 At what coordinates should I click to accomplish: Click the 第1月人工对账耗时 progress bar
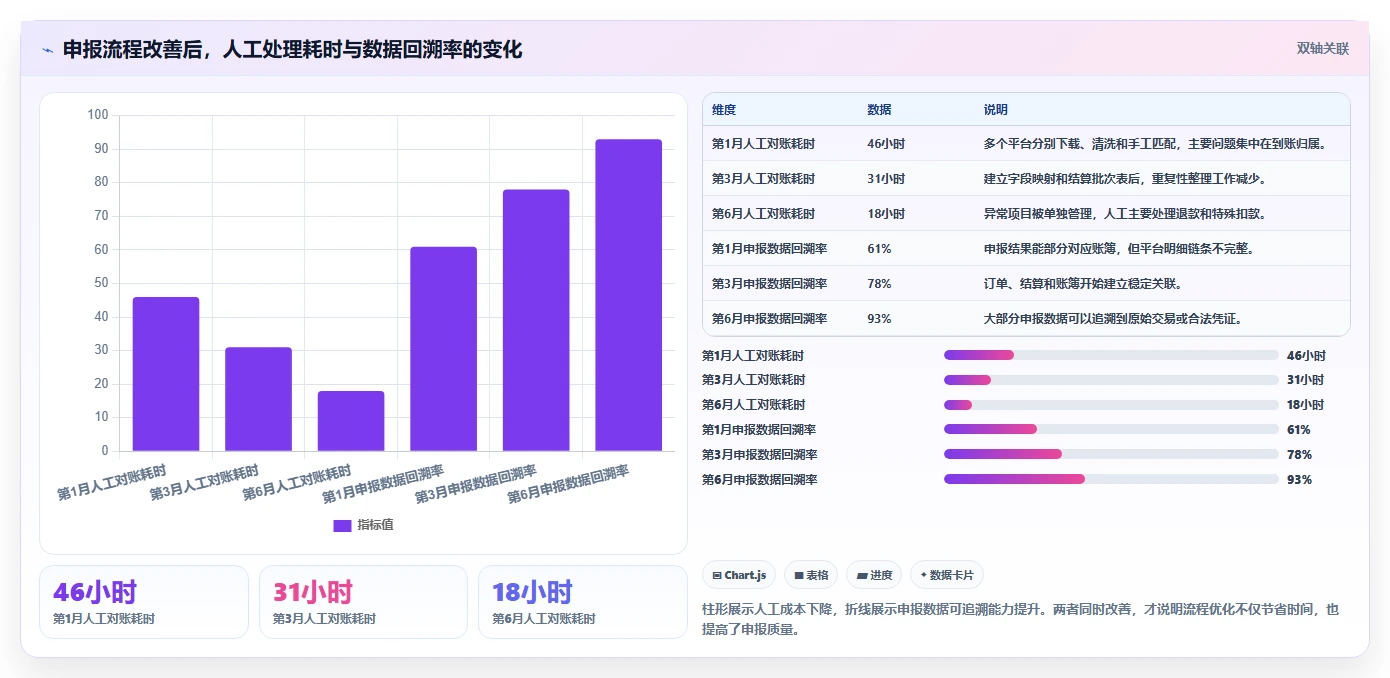coord(1111,355)
